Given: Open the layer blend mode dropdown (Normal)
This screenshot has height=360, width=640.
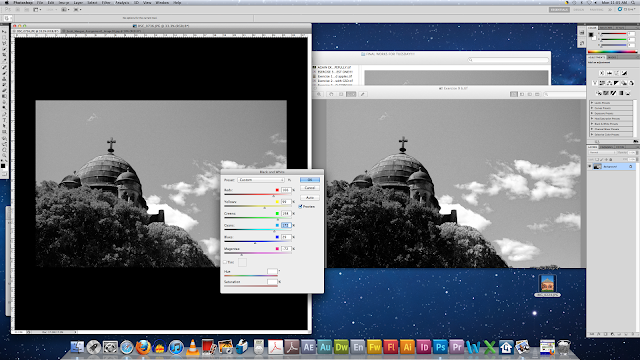Looking at the screenshot, I should (x=603, y=152).
